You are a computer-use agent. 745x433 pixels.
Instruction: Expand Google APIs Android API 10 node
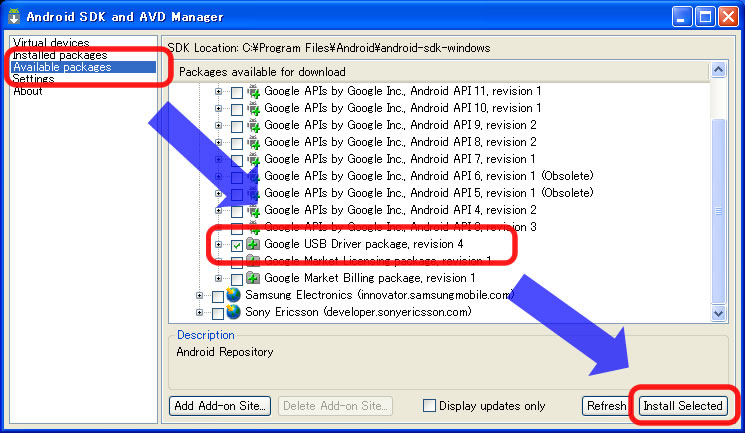(x=218, y=108)
